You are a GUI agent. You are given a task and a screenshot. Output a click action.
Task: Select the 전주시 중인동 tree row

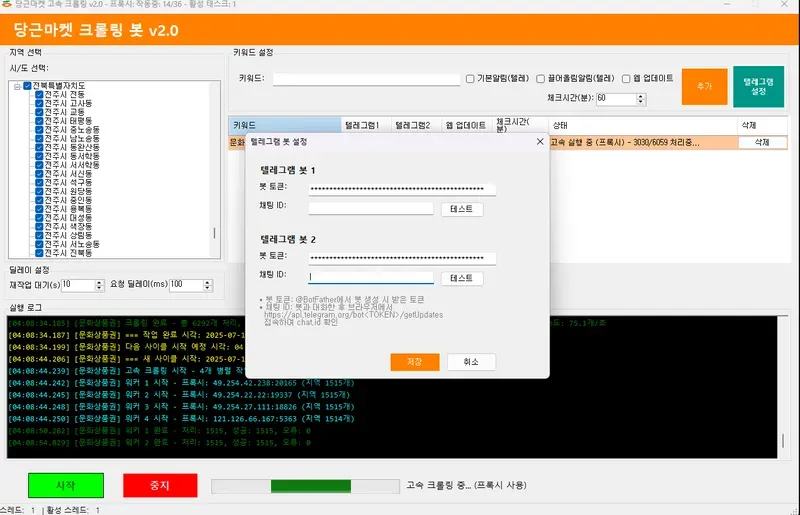pos(68,200)
